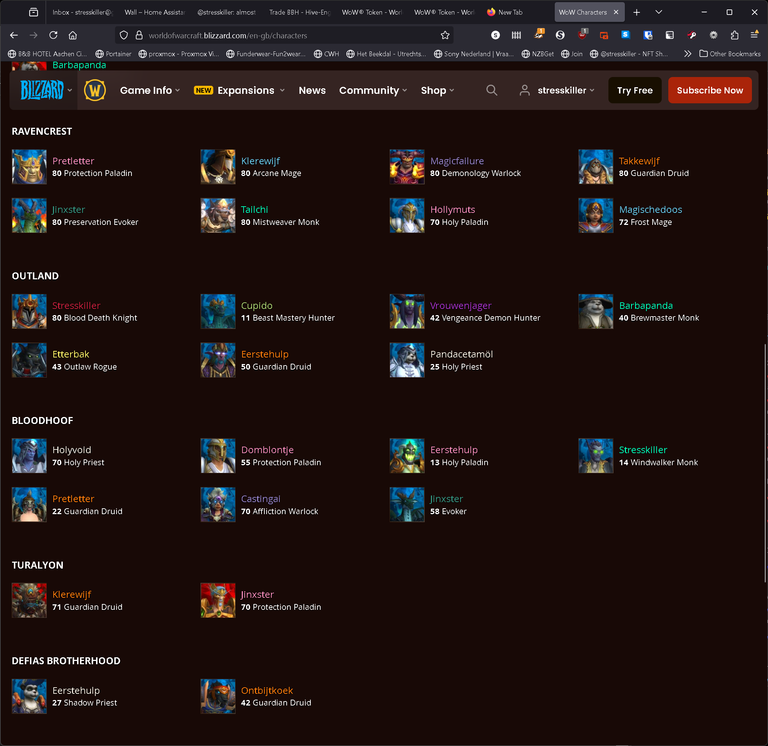Click the Takkewijf Guardian Druid portrait

click(x=596, y=167)
